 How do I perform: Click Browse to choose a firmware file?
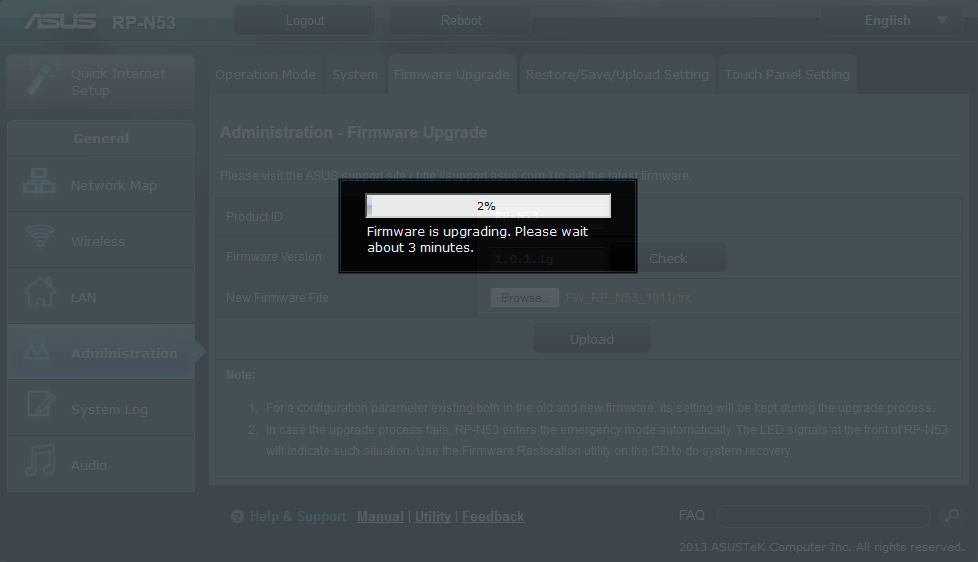(x=524, y=298)
